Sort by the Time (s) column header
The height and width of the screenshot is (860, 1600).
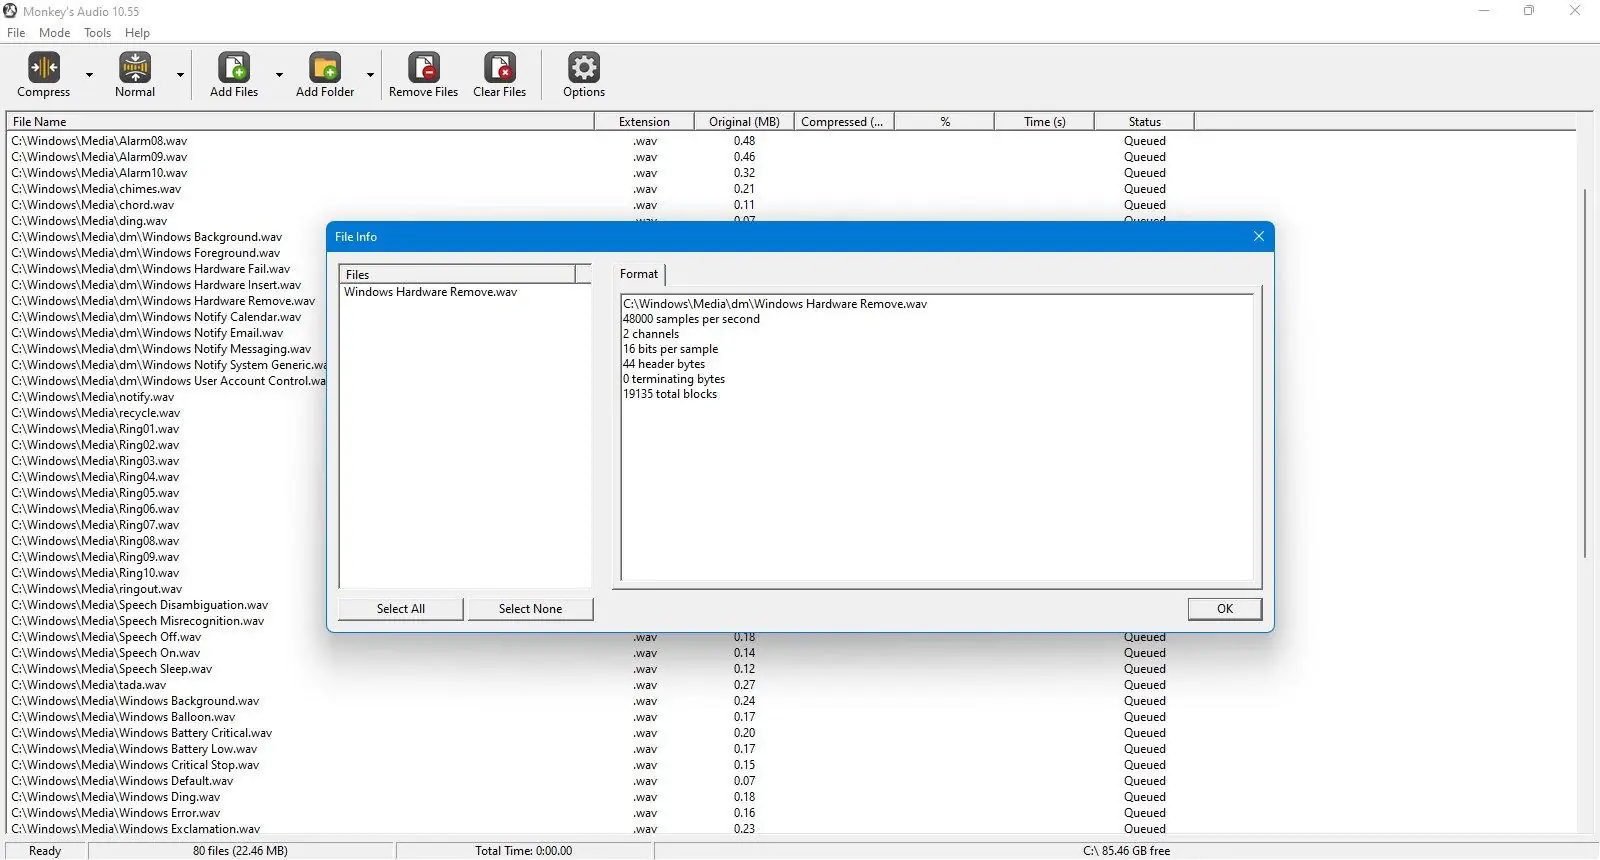[x=1044, y=122]
